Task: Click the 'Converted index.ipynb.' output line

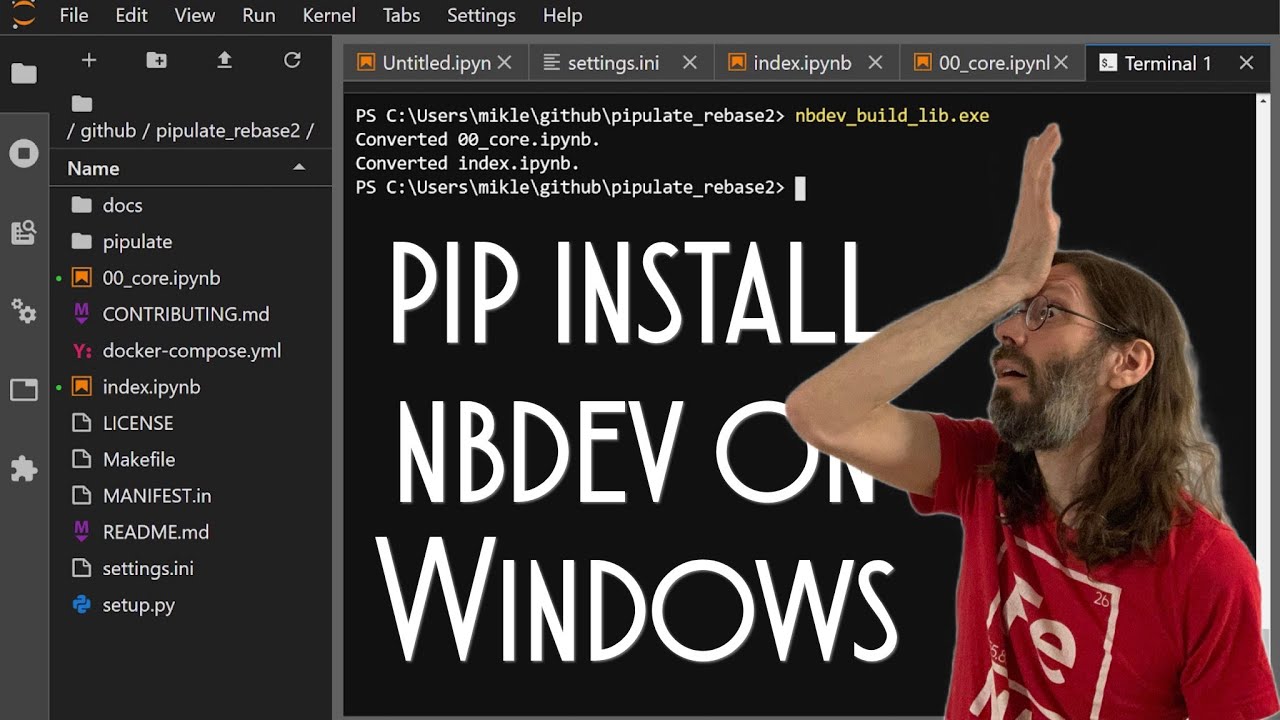Action: point(467,163)
